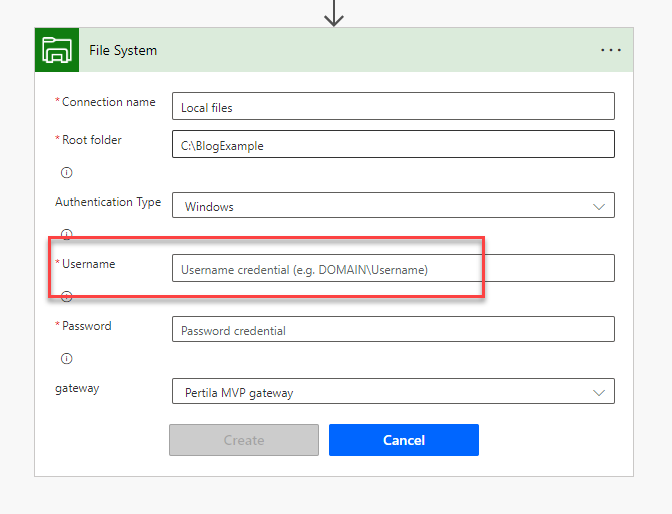The image size is (672, 514).
Task: Click the Connection name label
Action: 108,102
